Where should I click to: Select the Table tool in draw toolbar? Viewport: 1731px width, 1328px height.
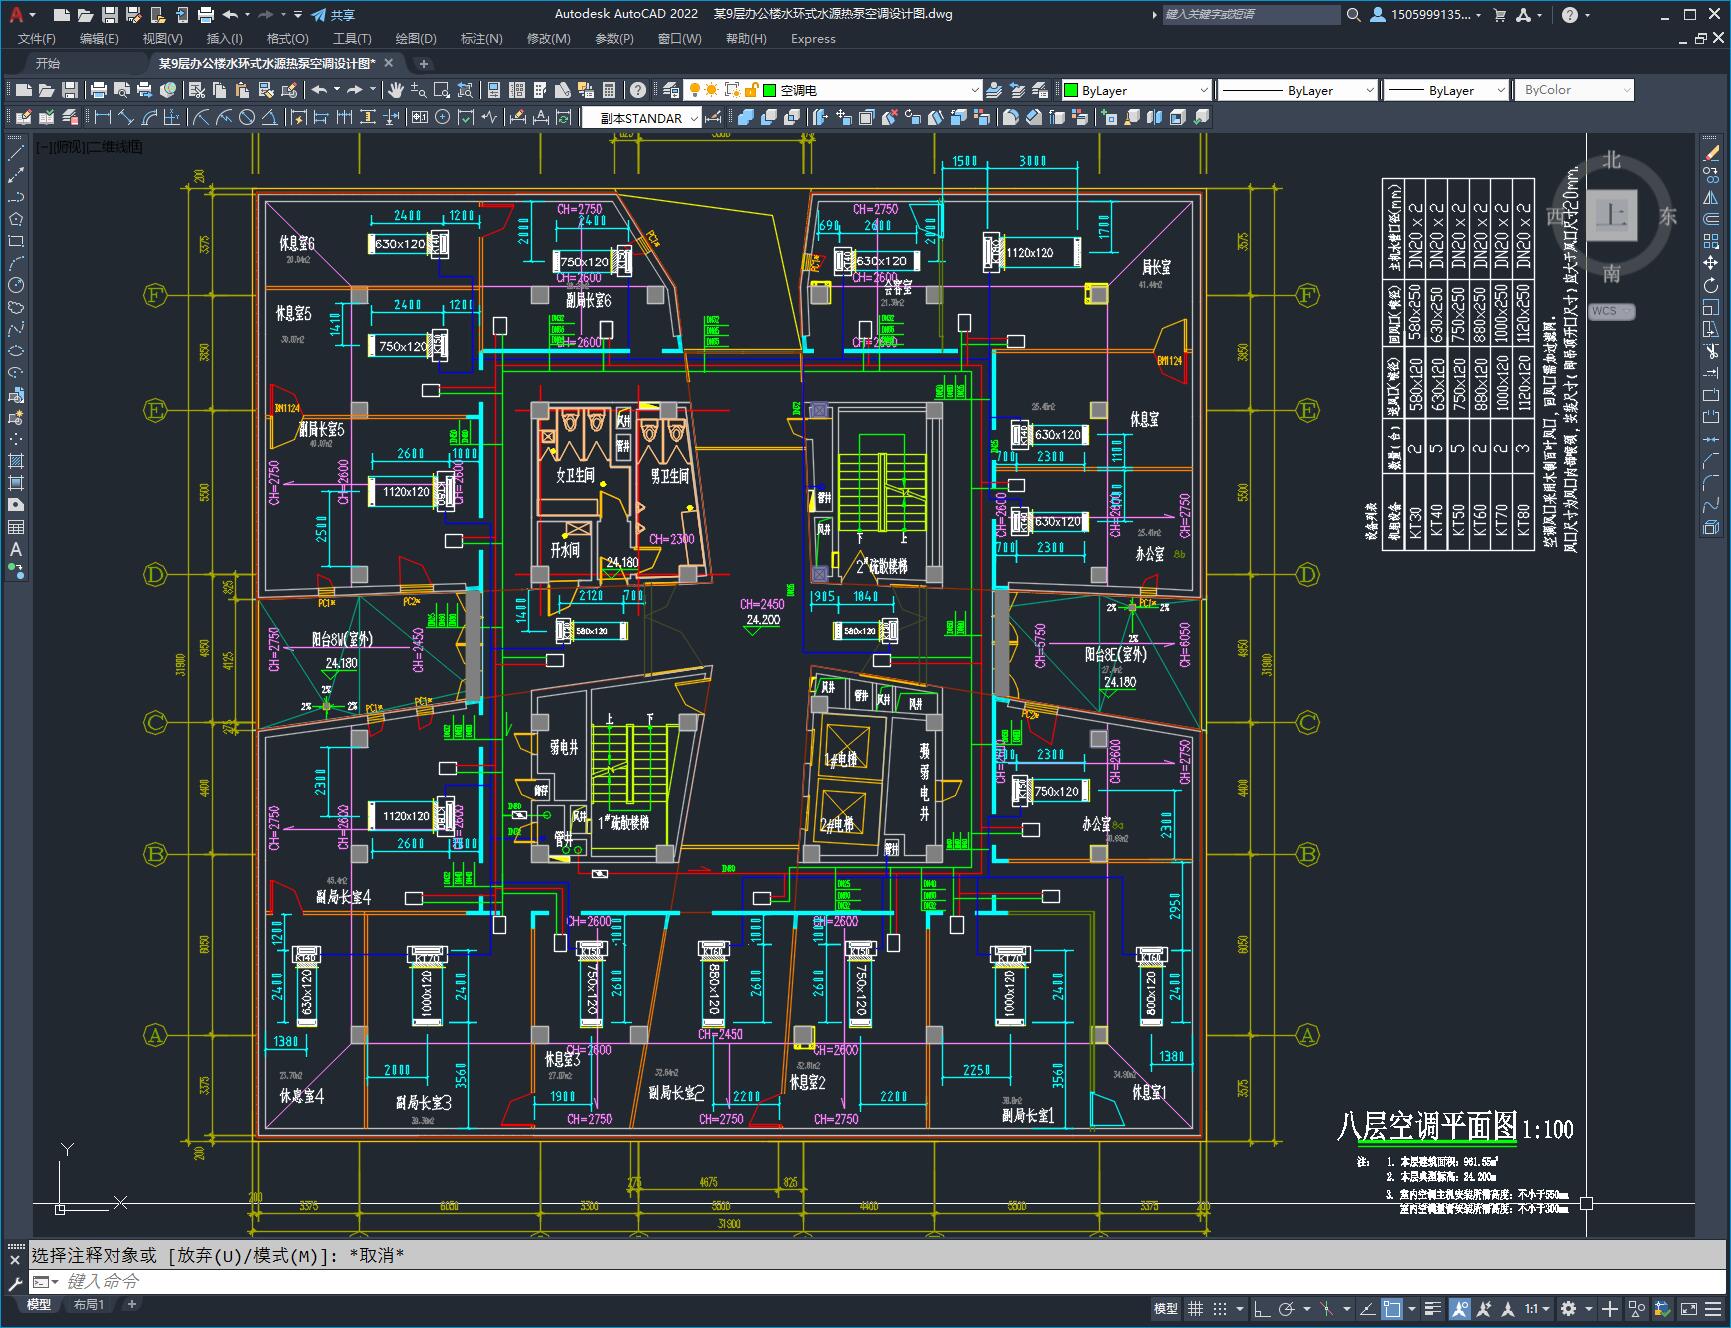(16, 527)
